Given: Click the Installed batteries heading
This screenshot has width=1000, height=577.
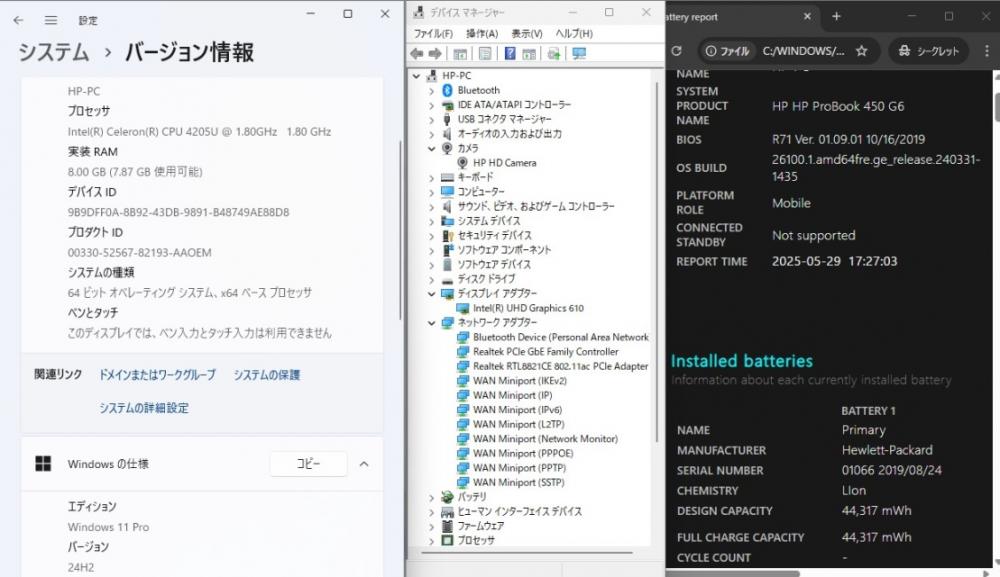Looking at the screenshot, I should point(742,361).
